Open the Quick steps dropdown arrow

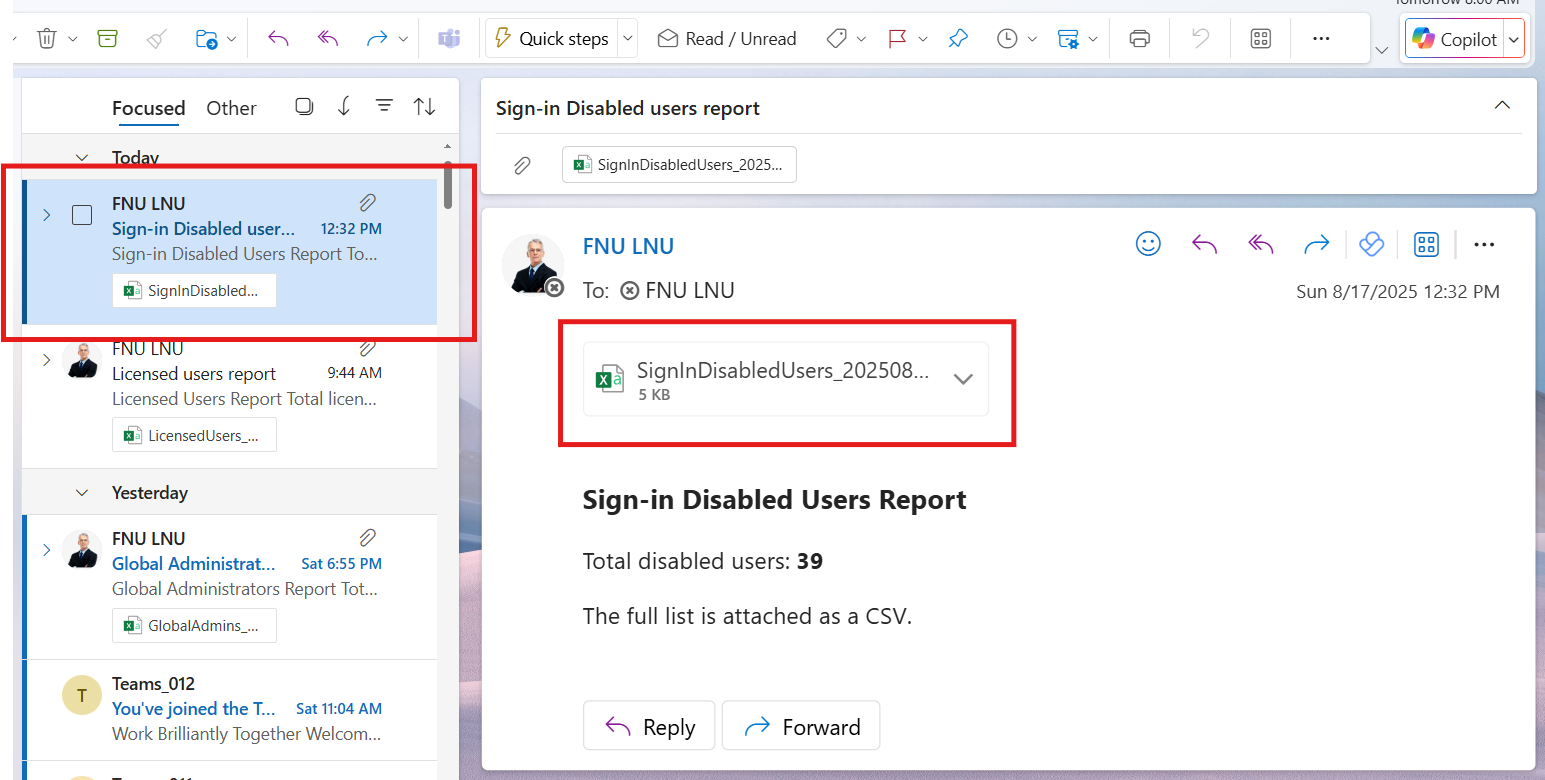click(628, 39)
